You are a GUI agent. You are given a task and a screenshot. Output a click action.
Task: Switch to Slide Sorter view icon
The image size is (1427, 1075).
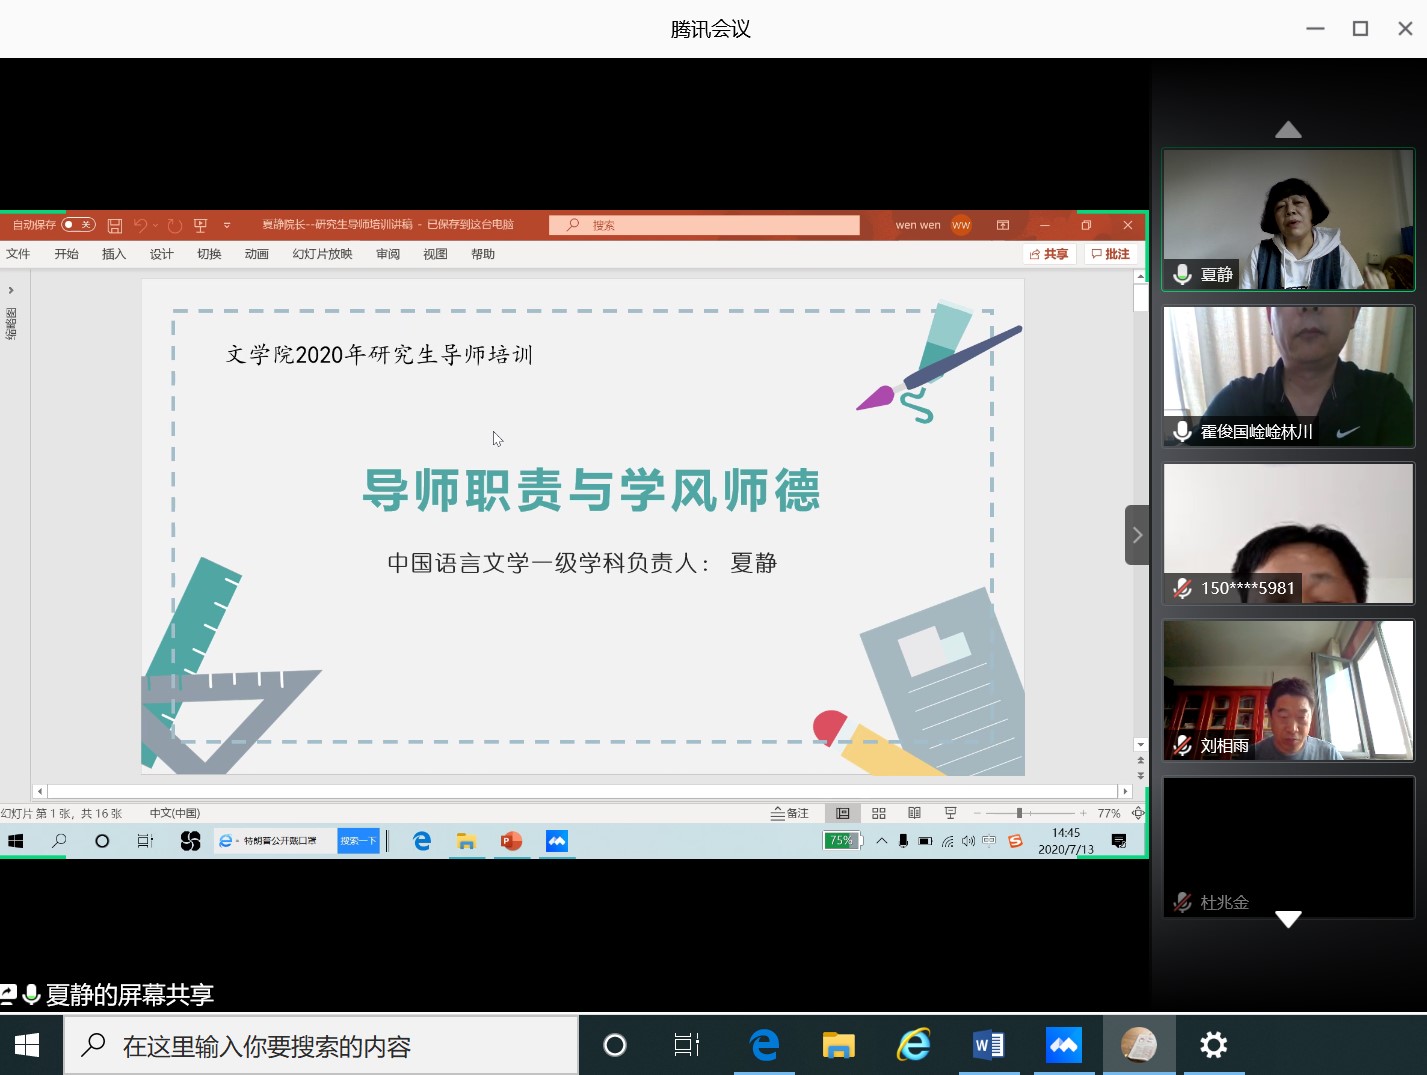[879, 813]
